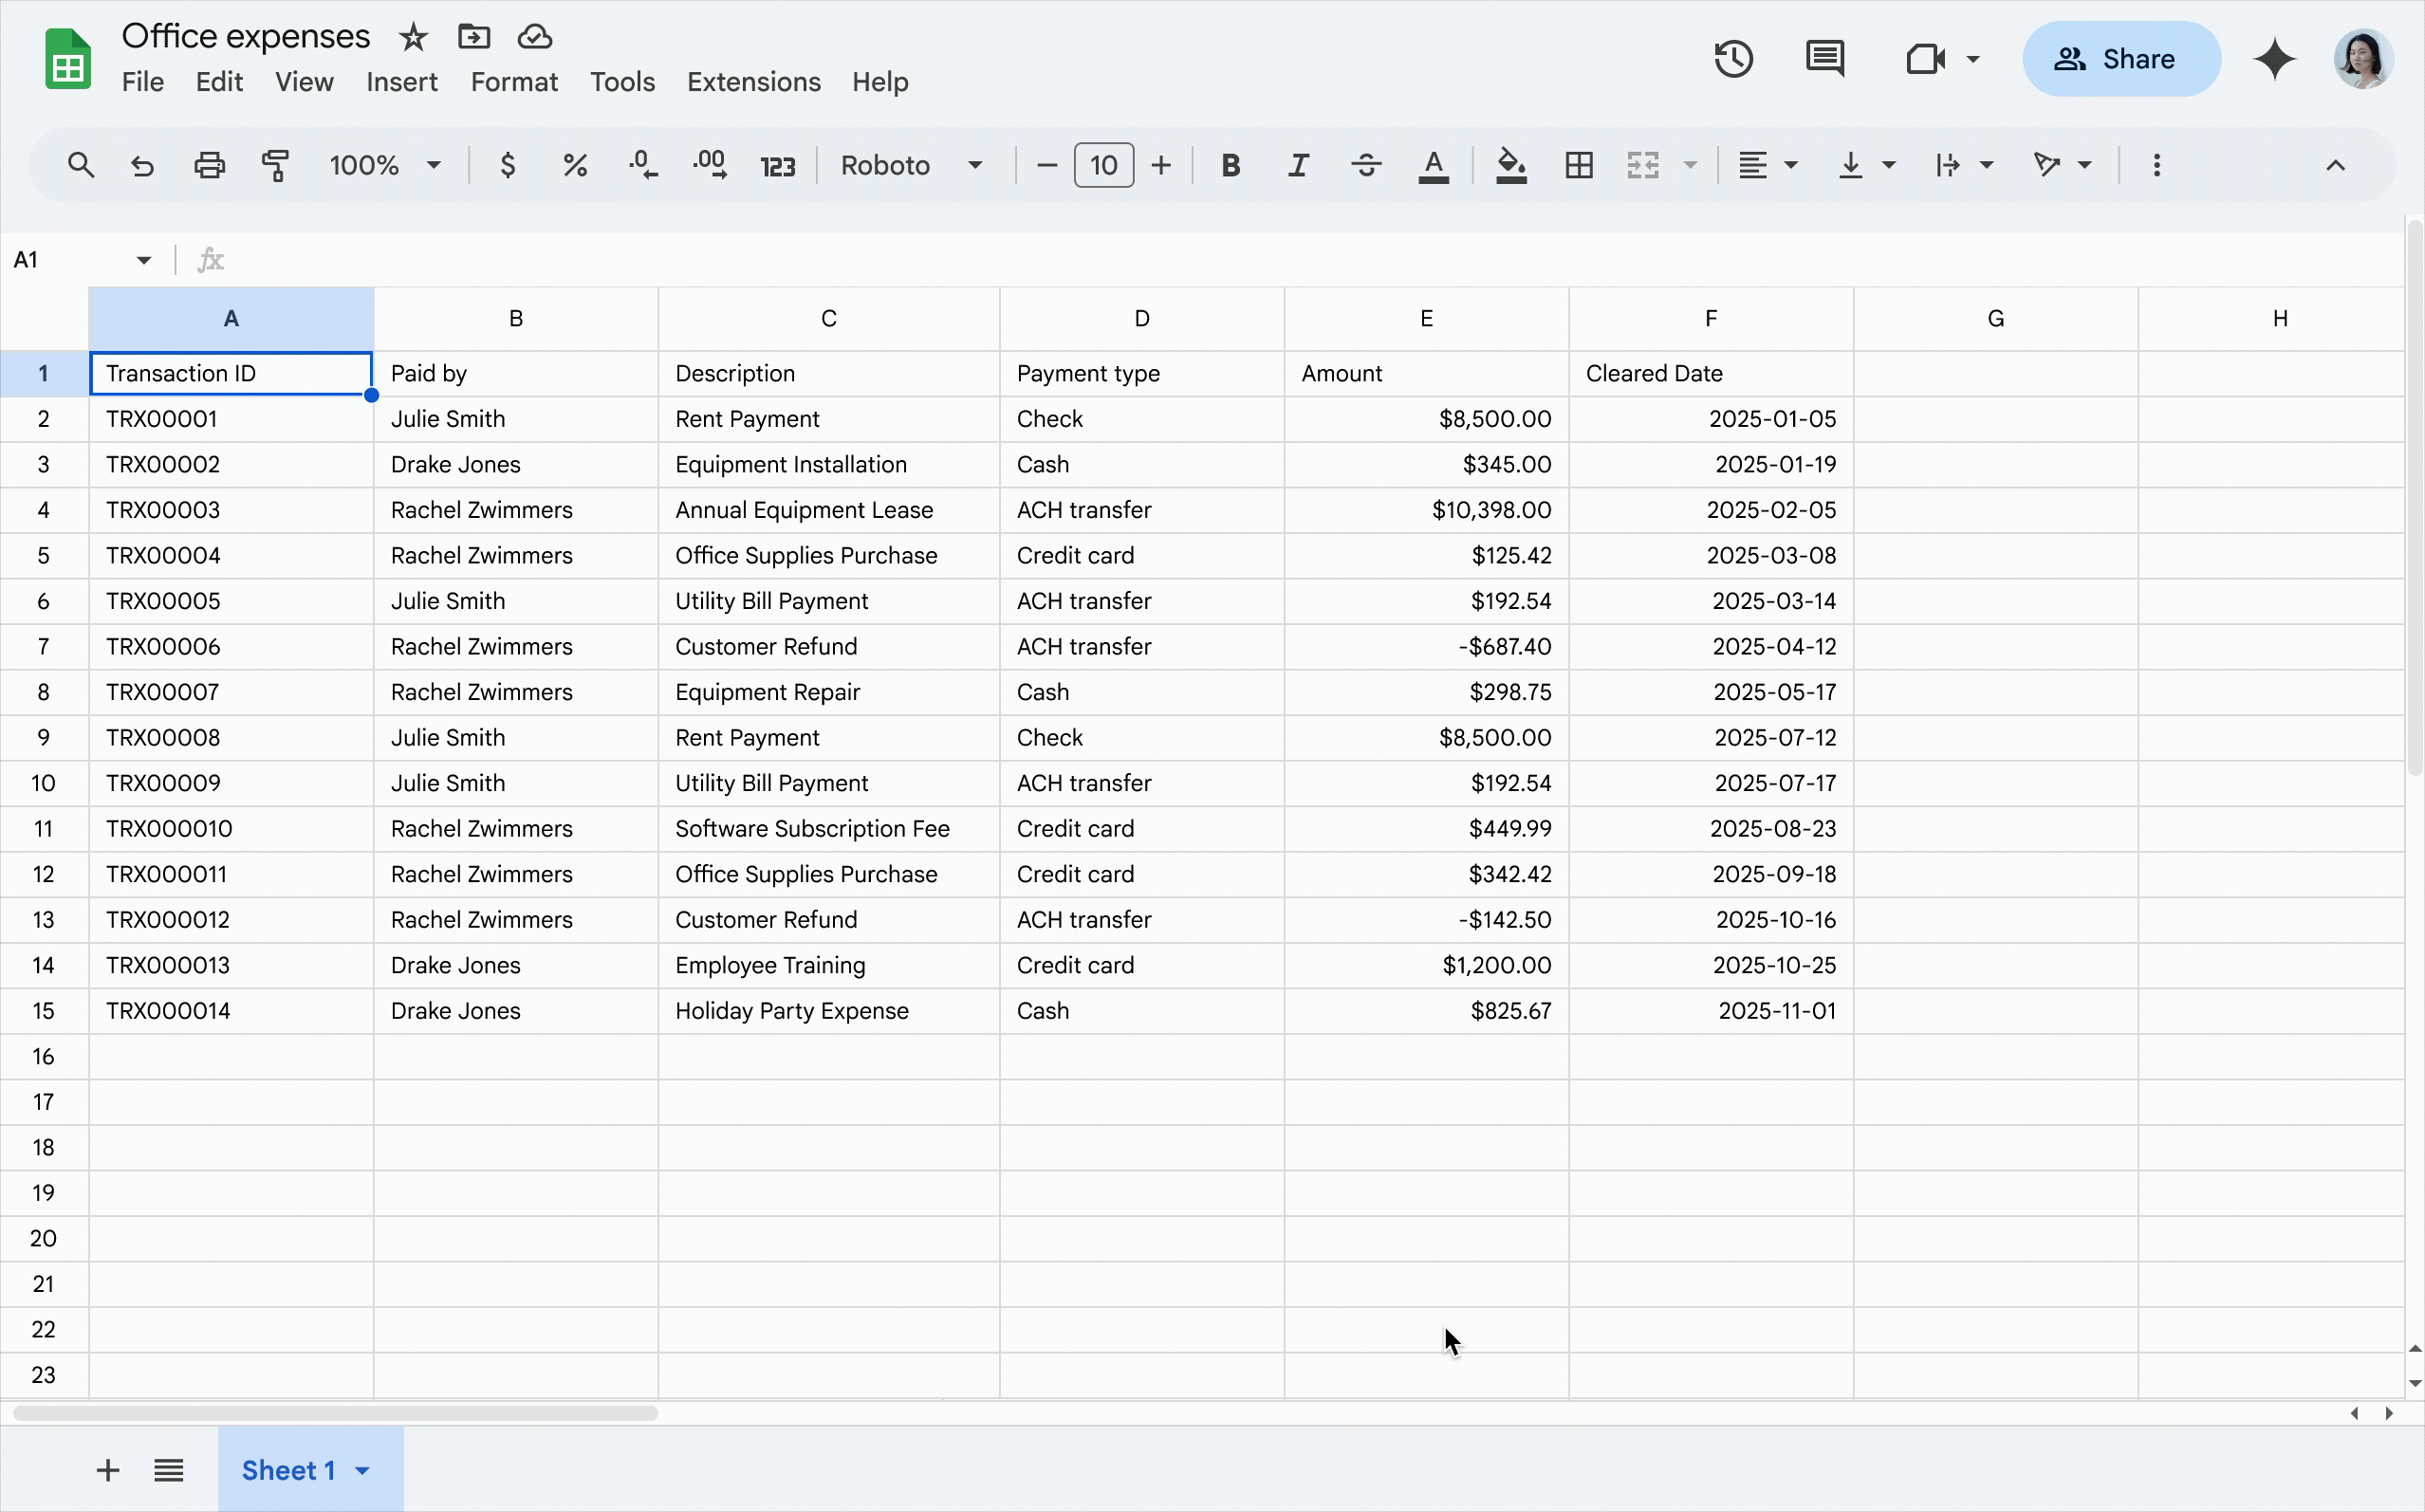Open the fill color picker
The height and width of the screenshot is (1512, 2425).
(1510, 165)
